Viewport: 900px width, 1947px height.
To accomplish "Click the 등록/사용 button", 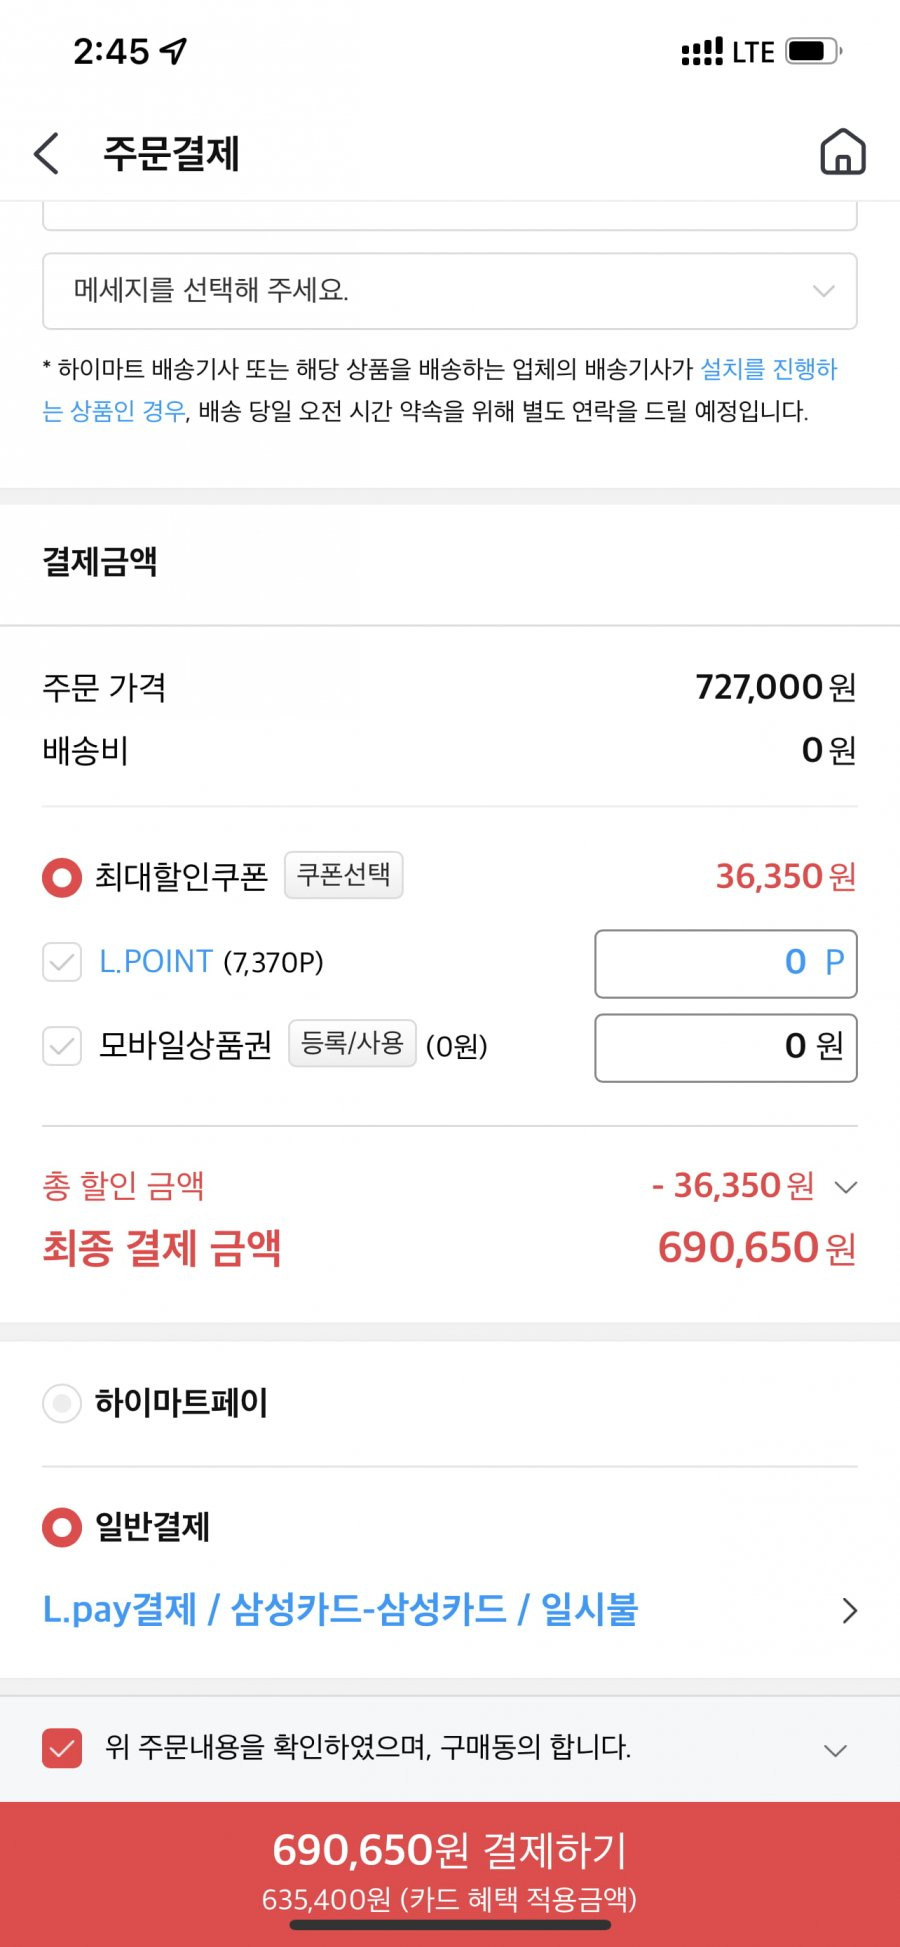I will pyautogui.click(x=352, y=1043).
